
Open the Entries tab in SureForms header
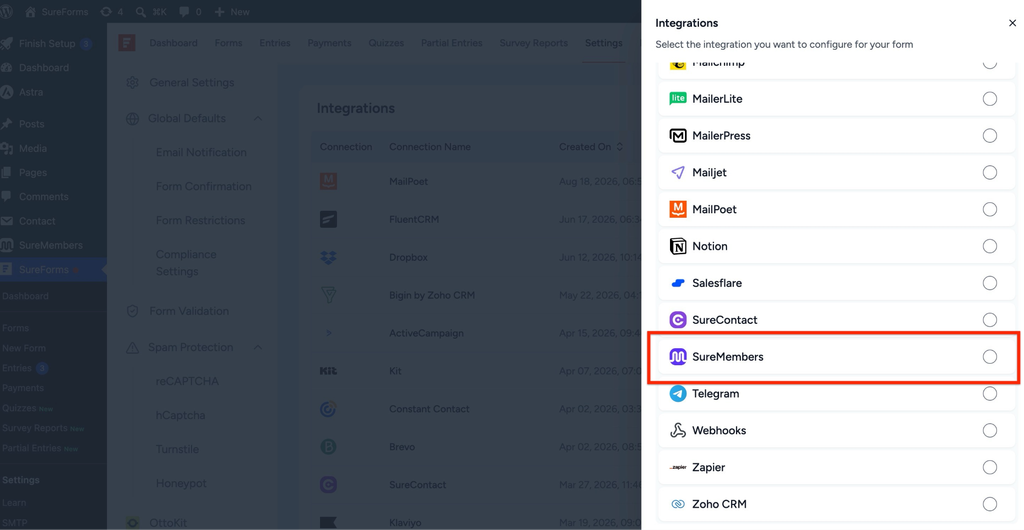coord(275,43)
